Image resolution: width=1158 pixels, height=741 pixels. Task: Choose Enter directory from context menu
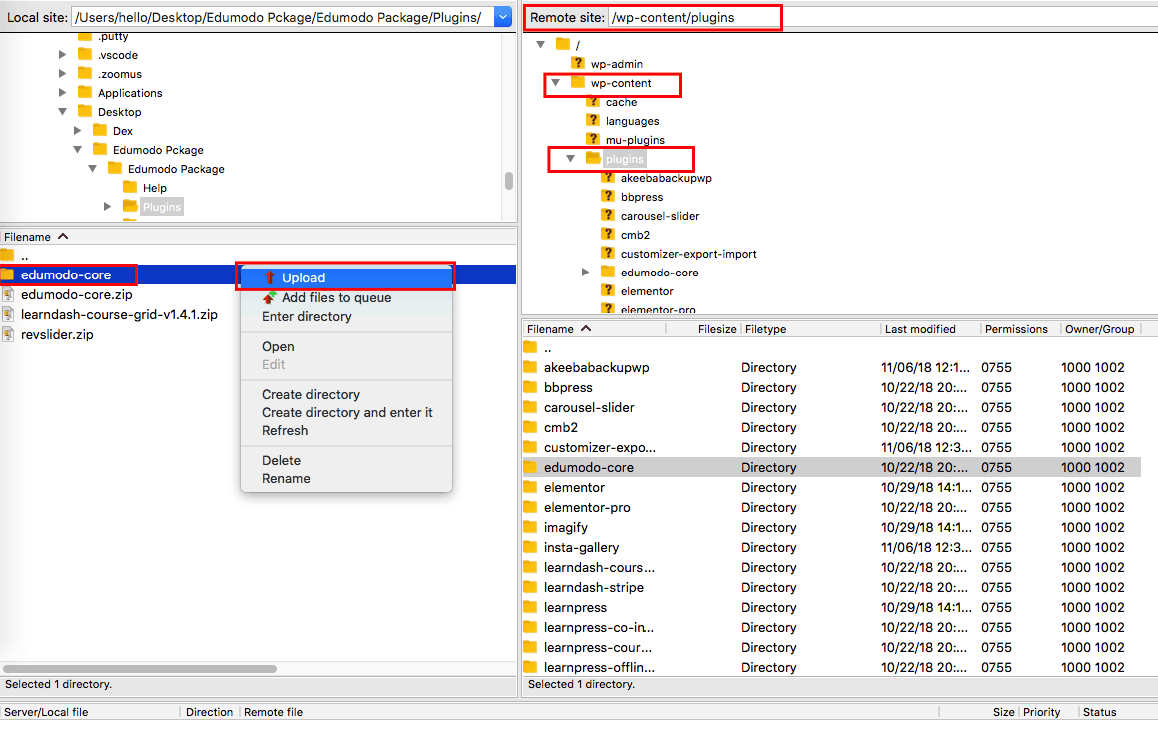[x=306, y=317]
